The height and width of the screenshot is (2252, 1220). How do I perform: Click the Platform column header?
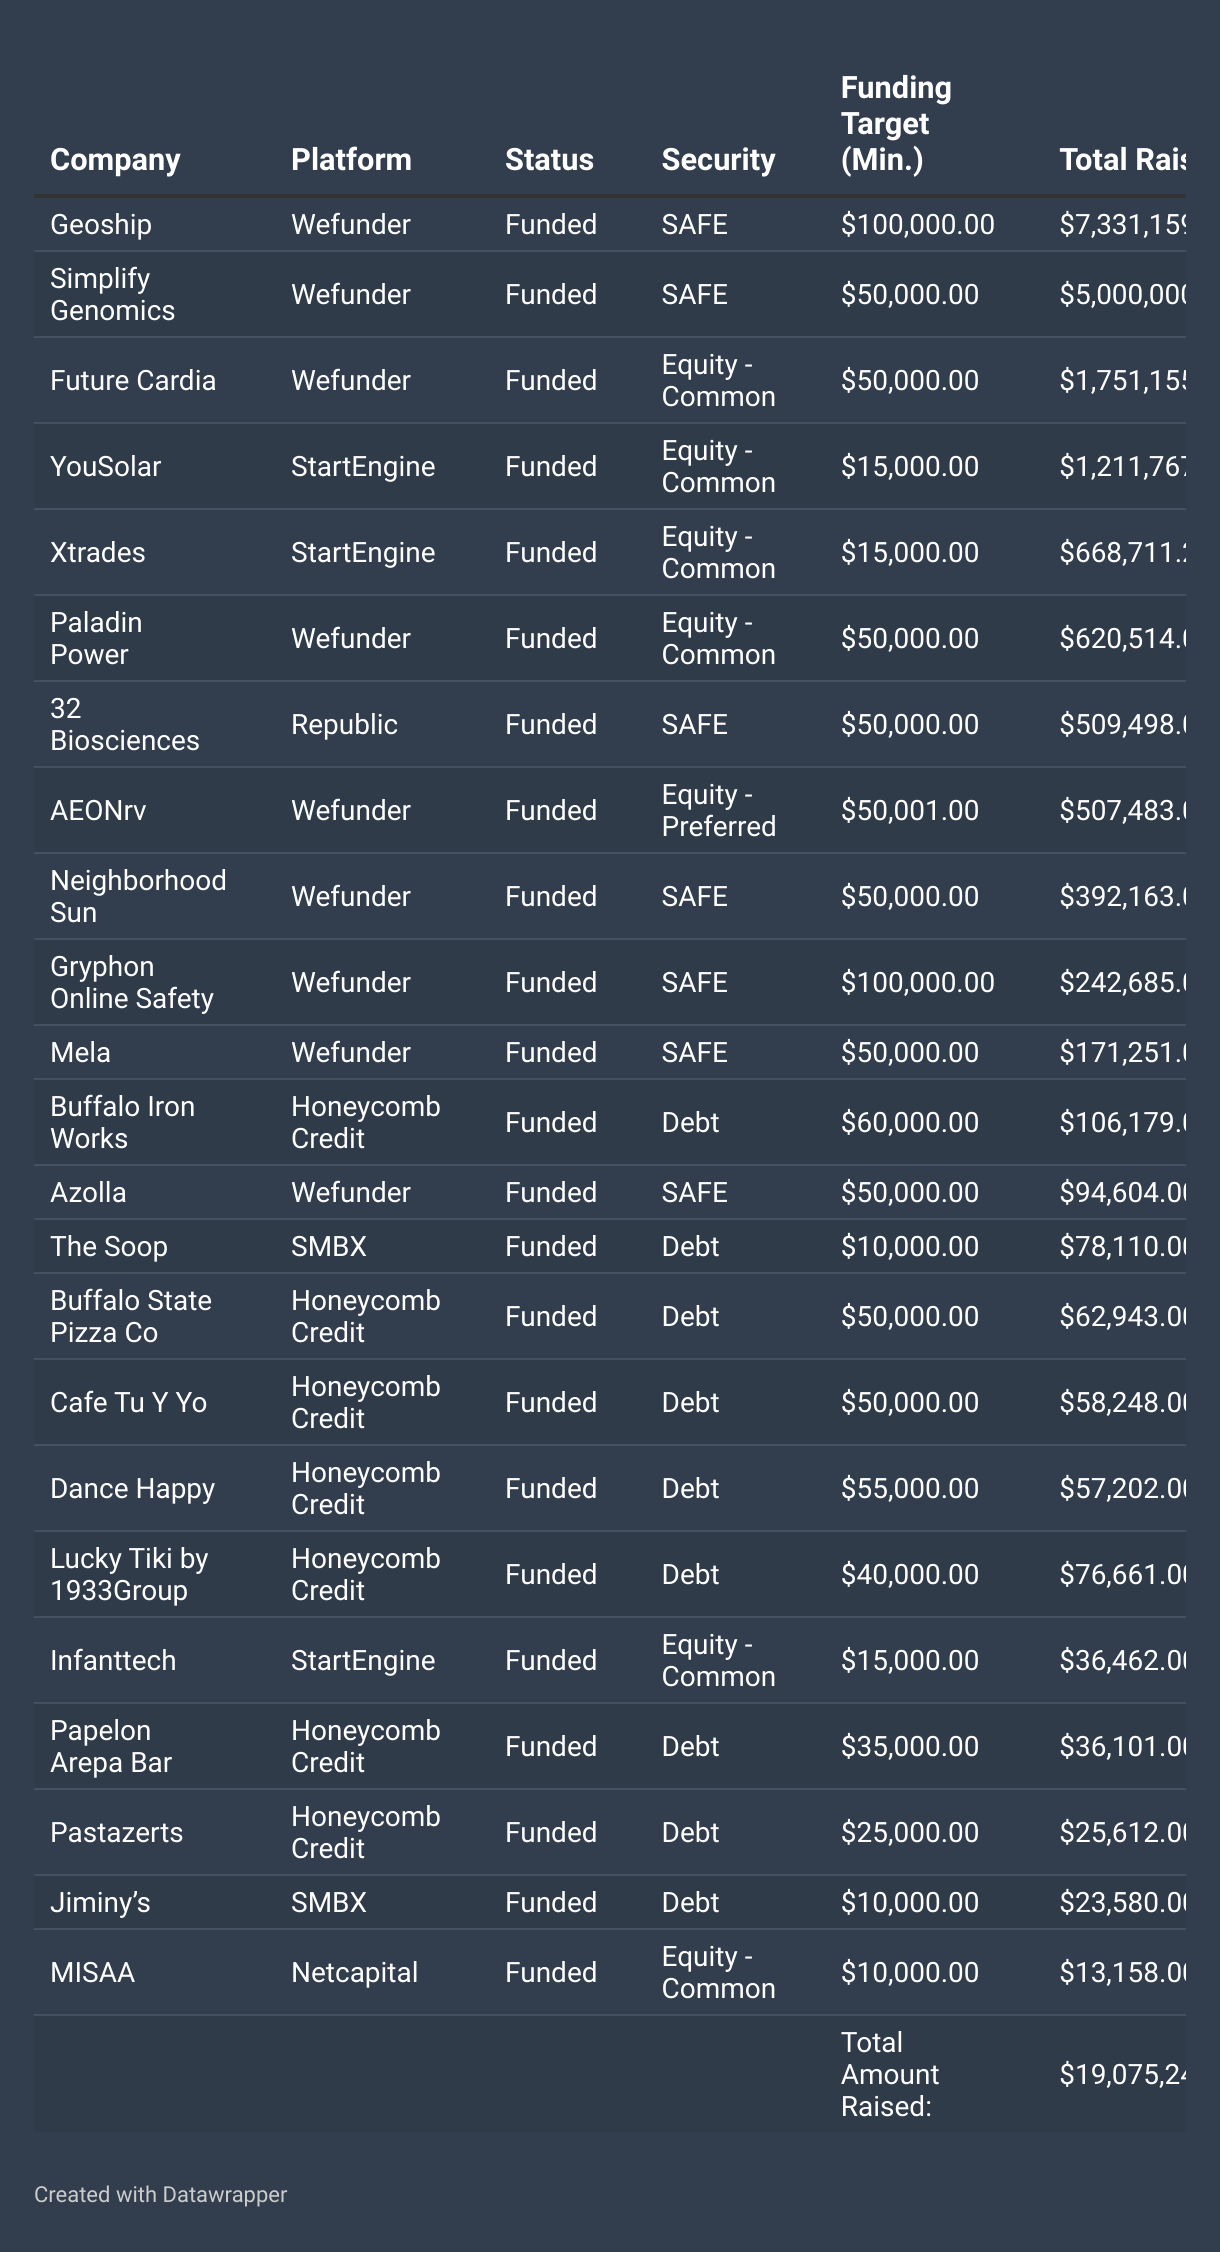point(351,159)
